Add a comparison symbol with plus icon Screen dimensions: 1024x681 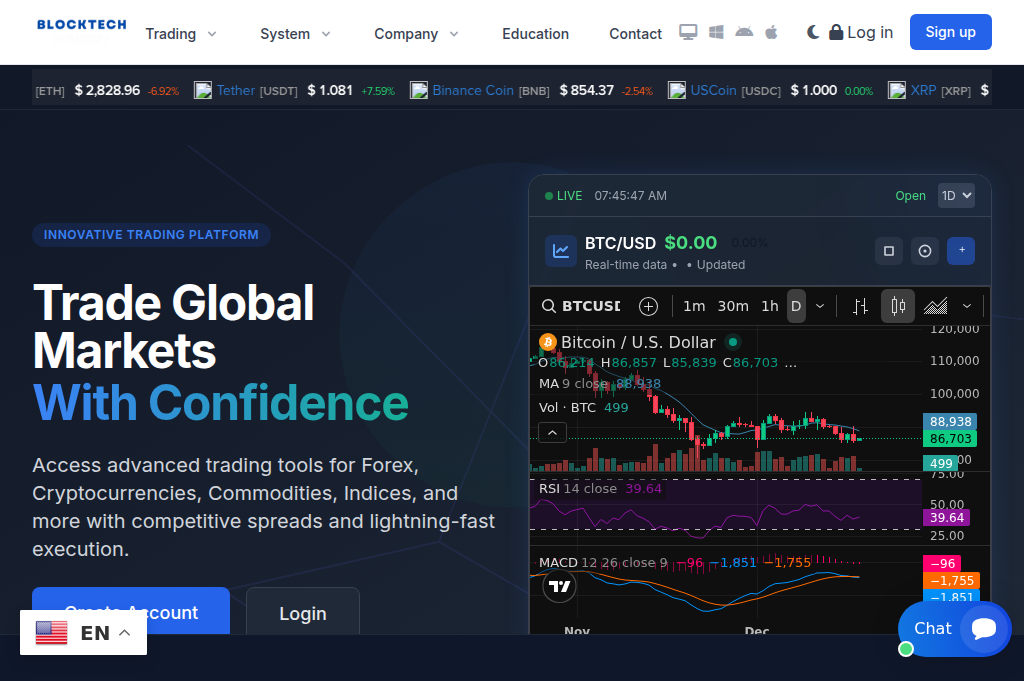(648, 306)
